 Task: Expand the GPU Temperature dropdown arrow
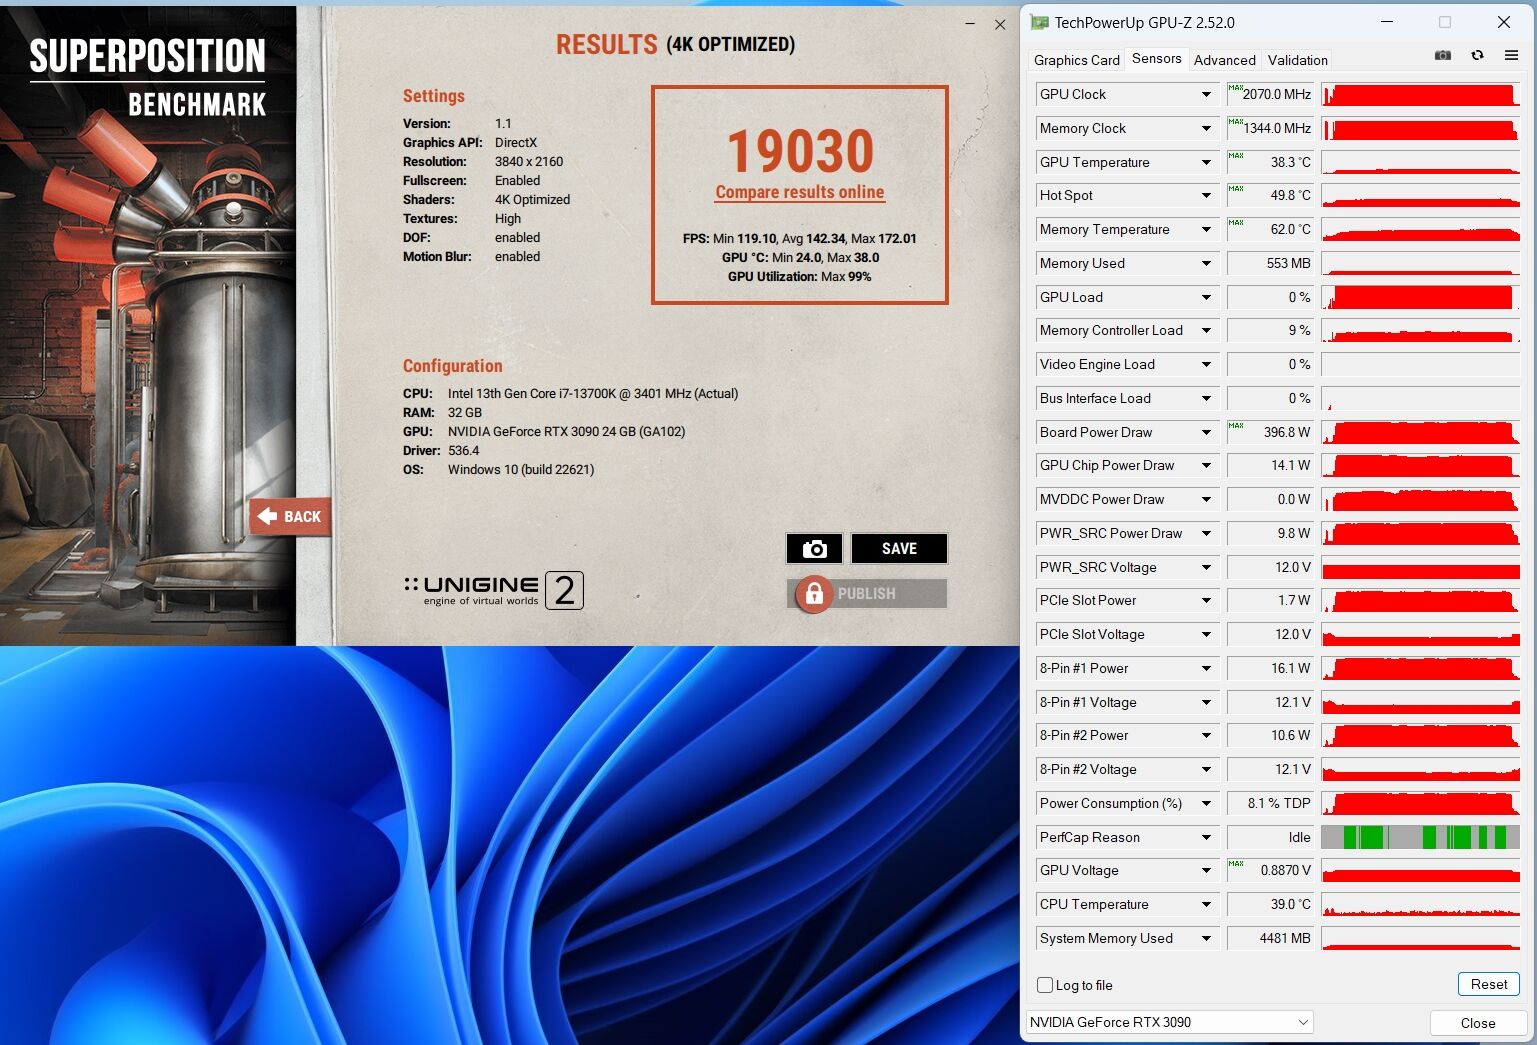[1206, 162]
